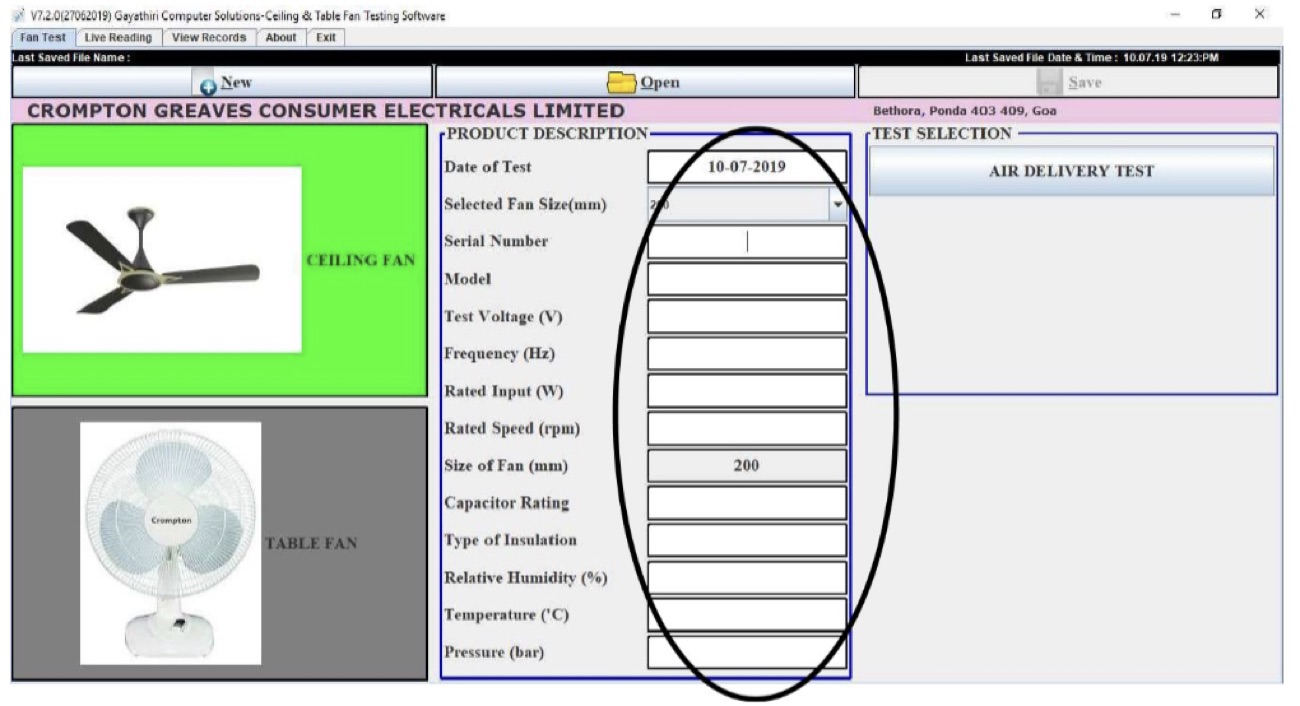1300x706 pixels.
Task: Click the Crompton Greaves company title
Action: [x=326, y=111]
